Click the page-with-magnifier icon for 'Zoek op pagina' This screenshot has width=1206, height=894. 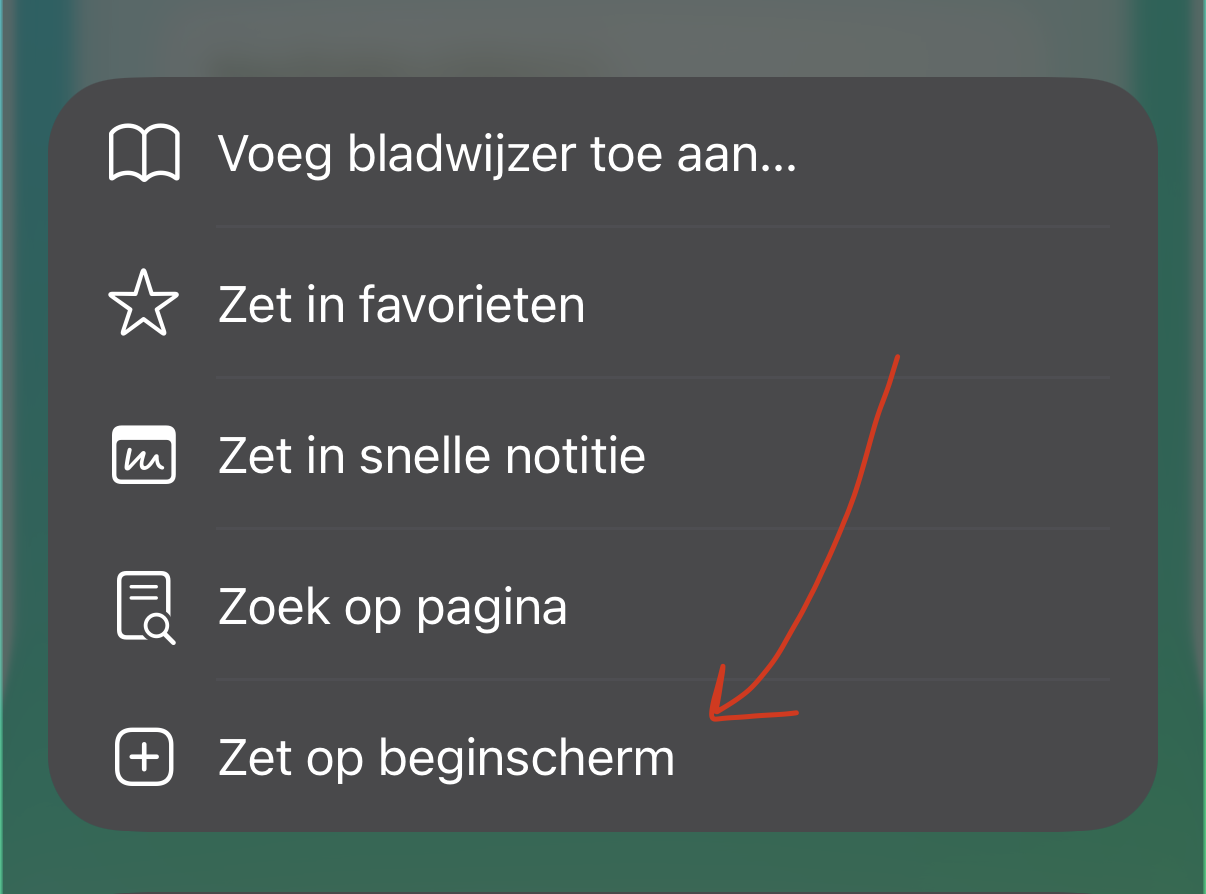[x=143, y=606]
